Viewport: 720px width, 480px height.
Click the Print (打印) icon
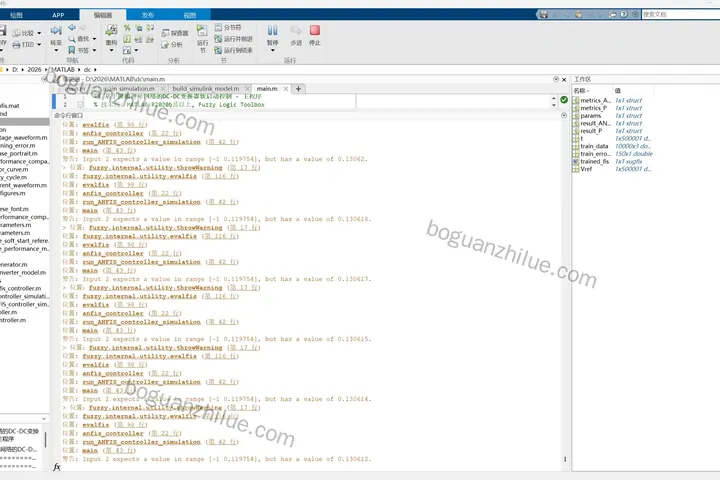(x=17, y=45)
